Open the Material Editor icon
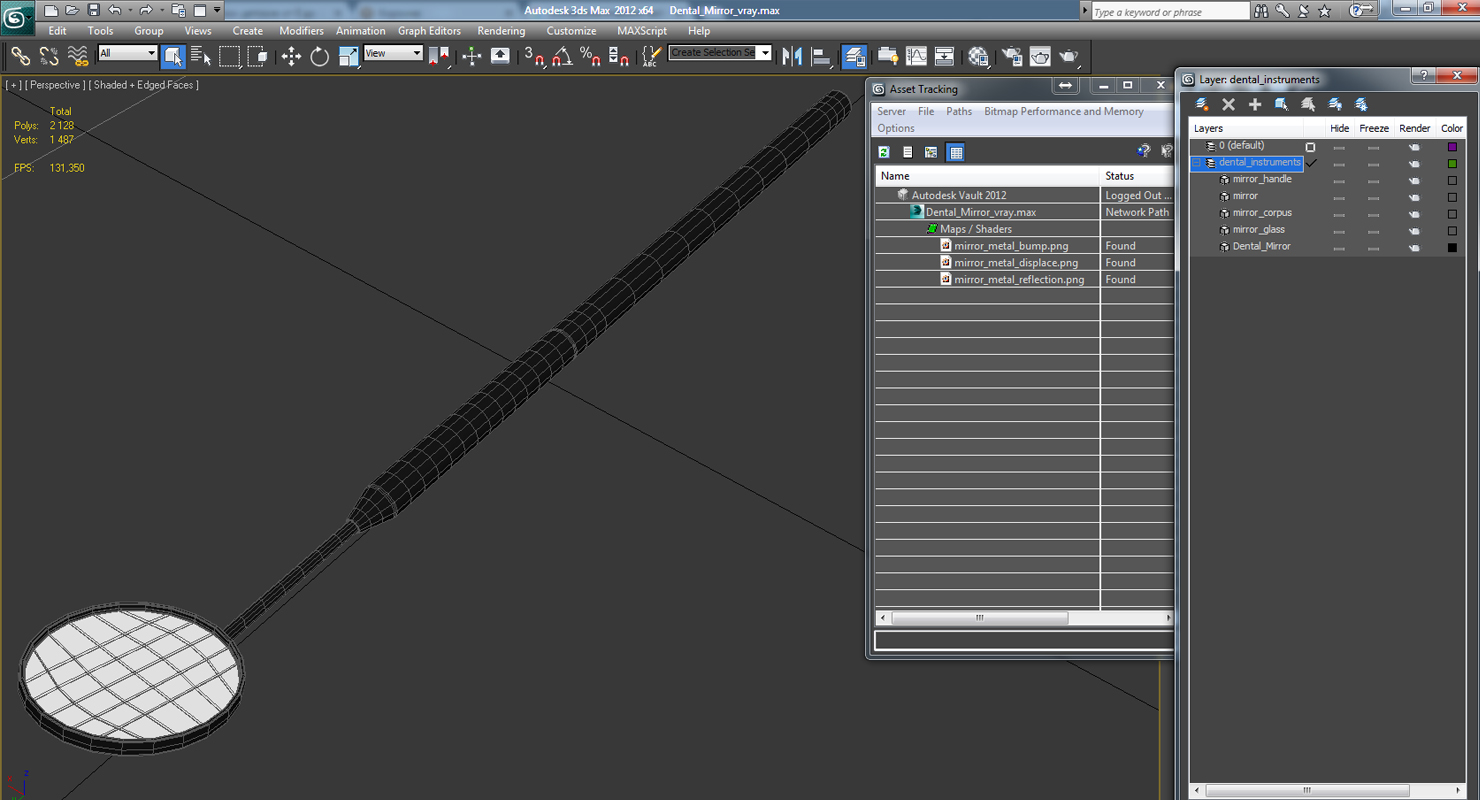Screen dimensions: 1480x800 (x=978, y=57)
